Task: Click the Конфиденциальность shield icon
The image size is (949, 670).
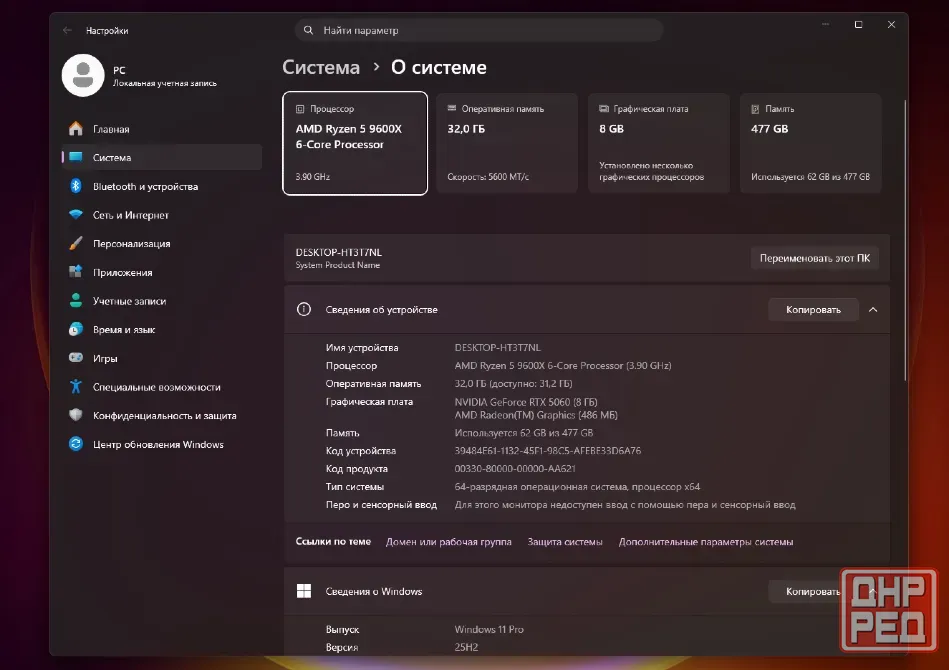Action: click(76, 415)
